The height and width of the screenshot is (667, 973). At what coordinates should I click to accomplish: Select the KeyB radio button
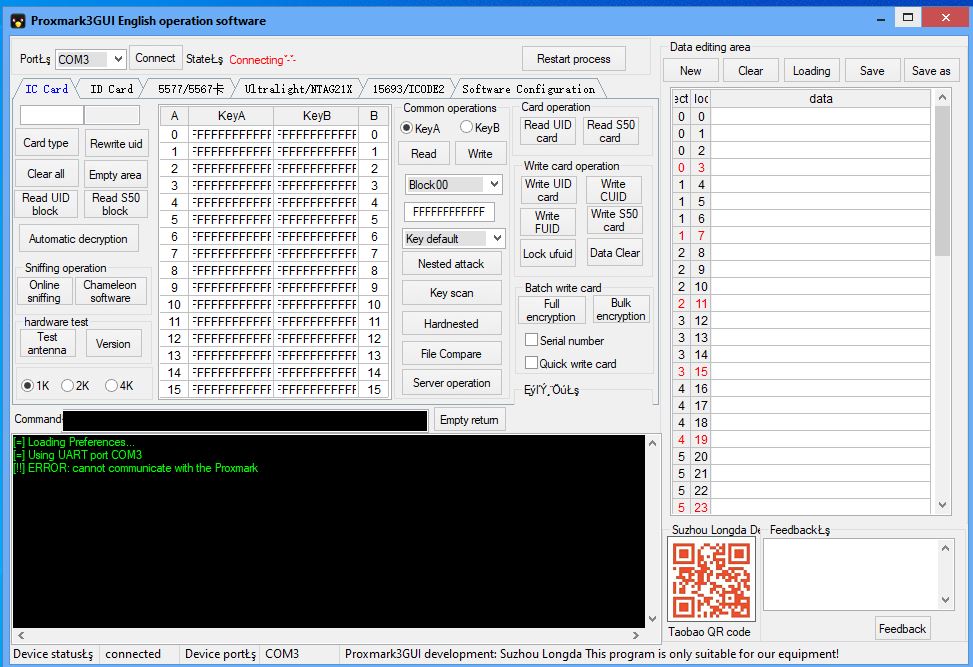[467, 128]
